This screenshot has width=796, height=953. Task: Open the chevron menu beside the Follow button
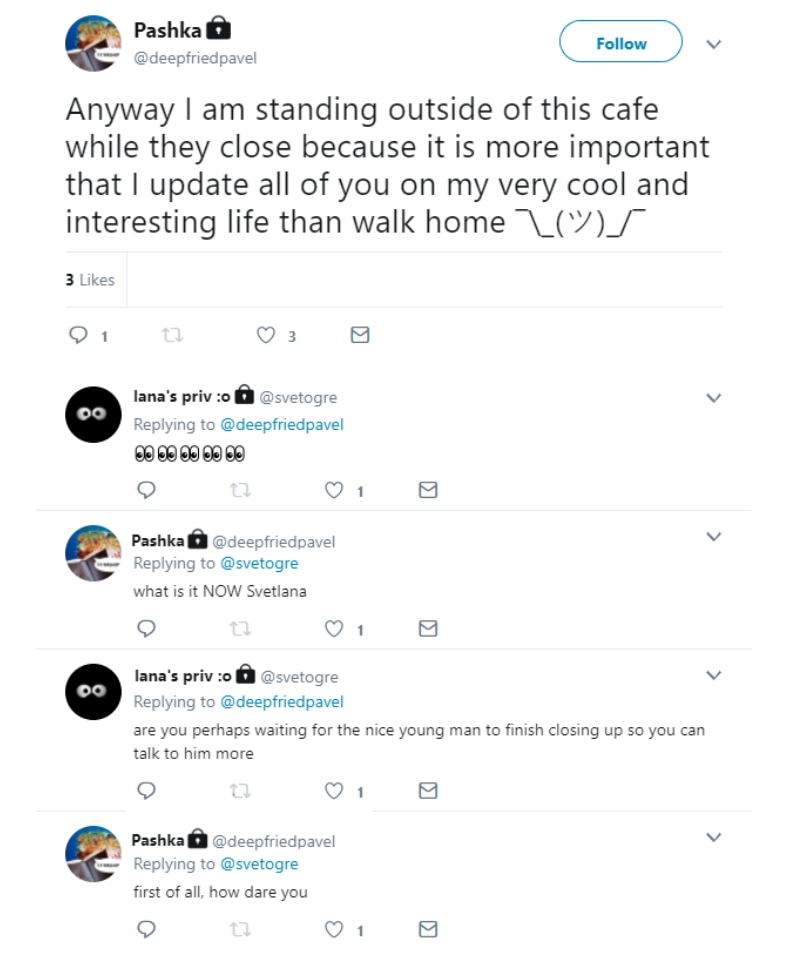[x=713, y=44]
